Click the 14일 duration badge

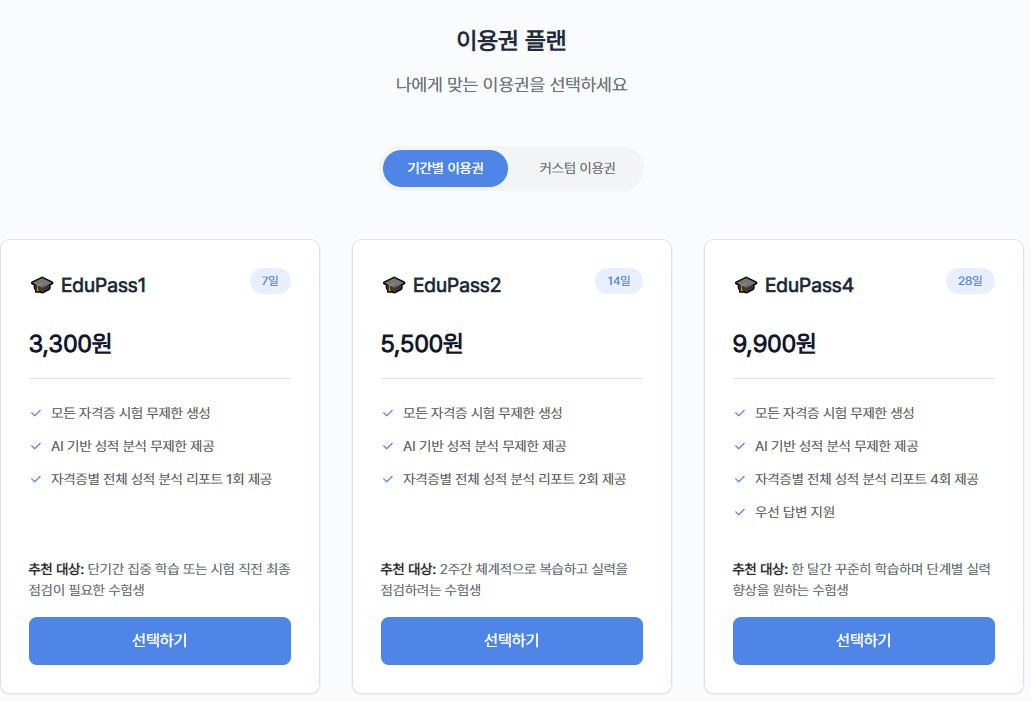pyautogui.click(x=619, y=281)
